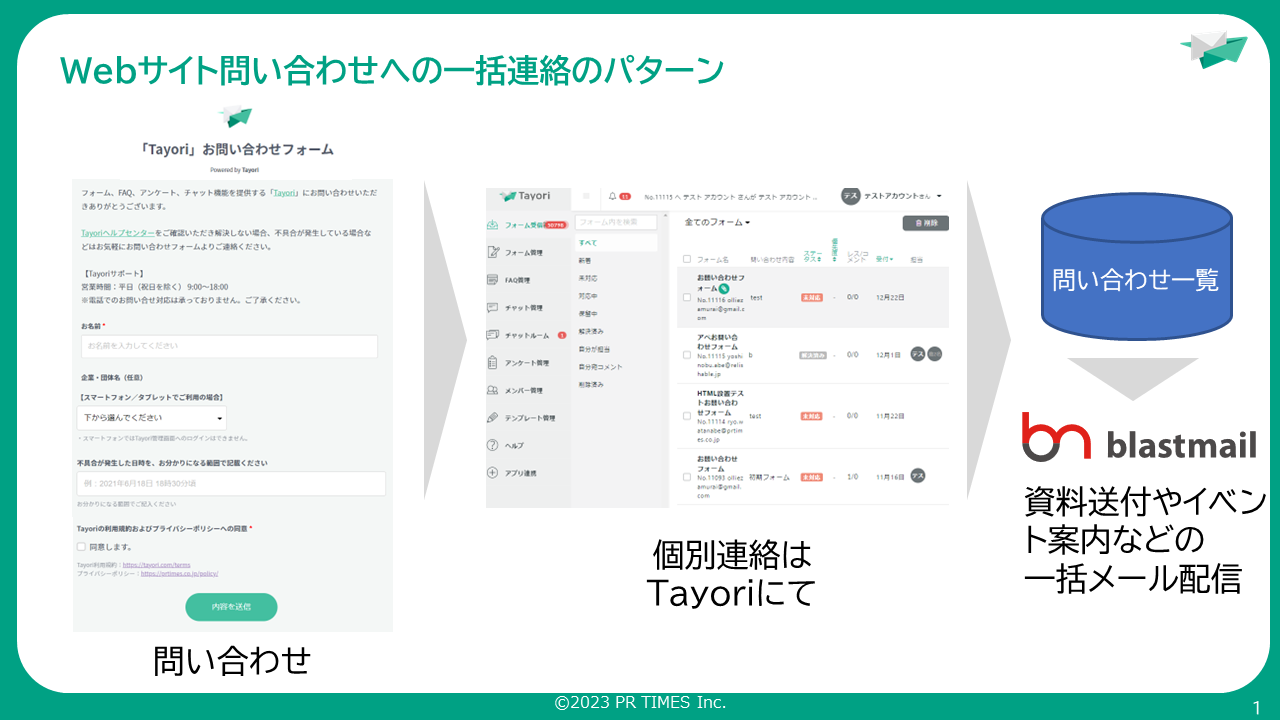Click the お名前 input field

(229, 346)
